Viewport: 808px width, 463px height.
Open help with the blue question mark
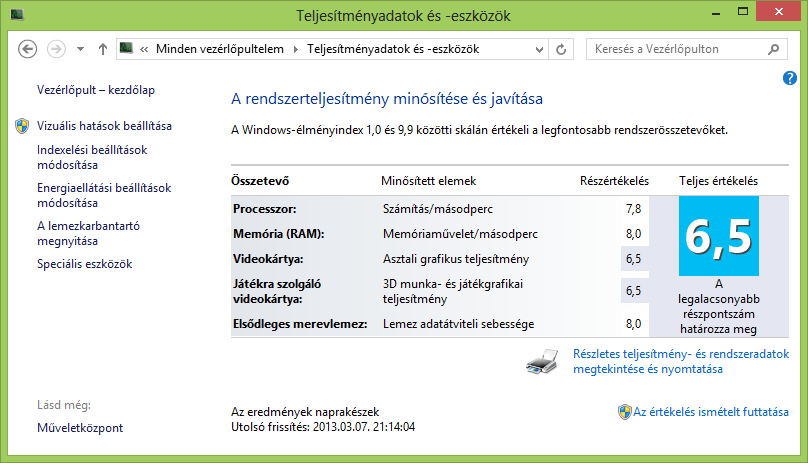[x=789, y=78]
